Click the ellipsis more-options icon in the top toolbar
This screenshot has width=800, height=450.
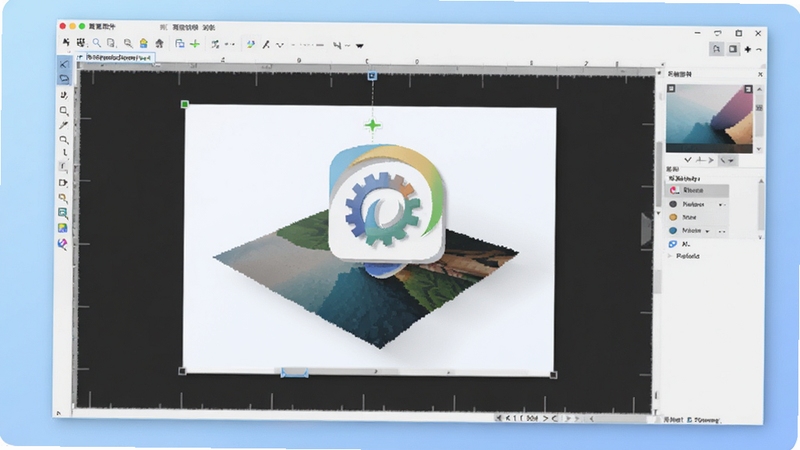pyautogui.click(x=230, y=44)
